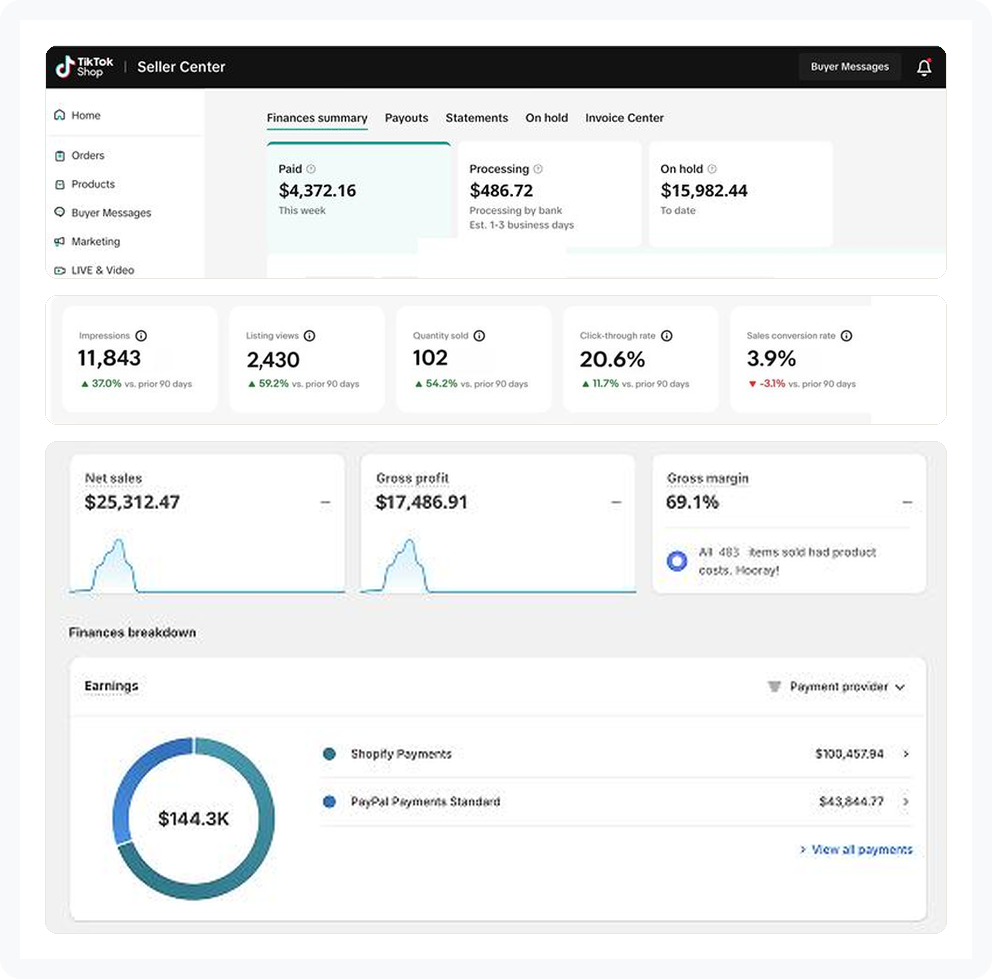Viewport: 992px width, 979px height.
Task: Click the filter icon beside Payment provider
Action: tap(774, 687)
